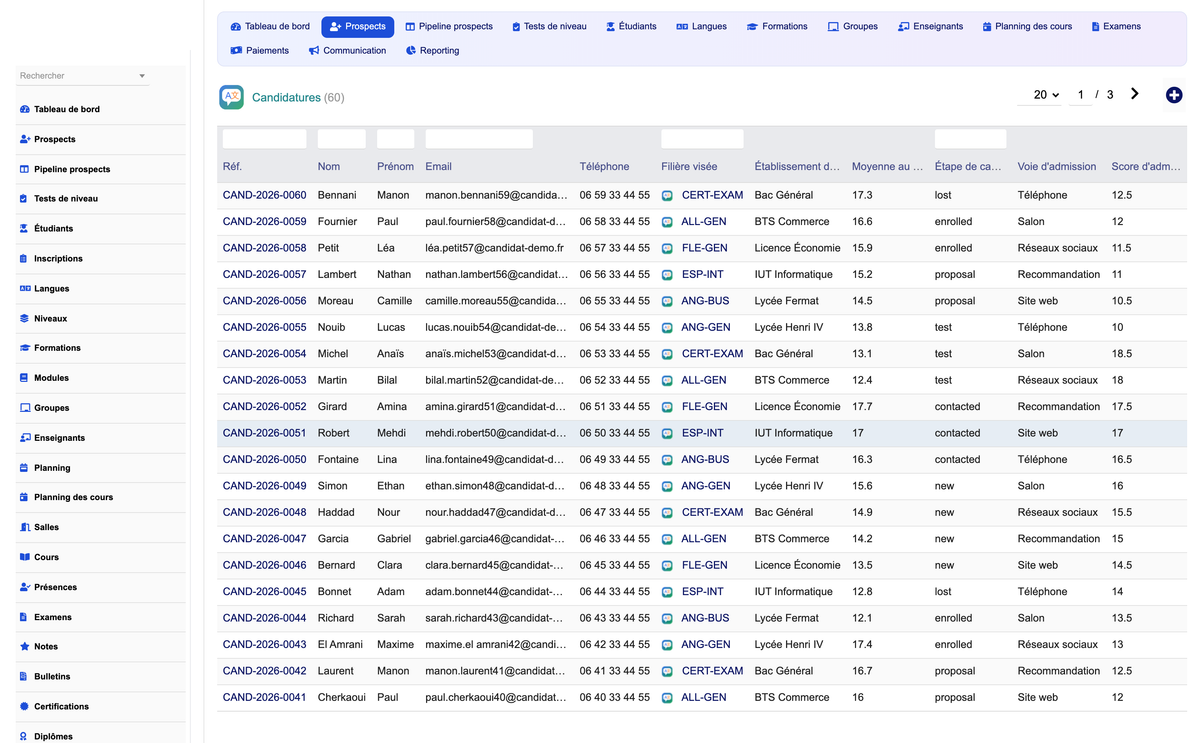Click the Email column filter field
The height and width of the screenshot is (743, 1200).
tap(479, 139)
